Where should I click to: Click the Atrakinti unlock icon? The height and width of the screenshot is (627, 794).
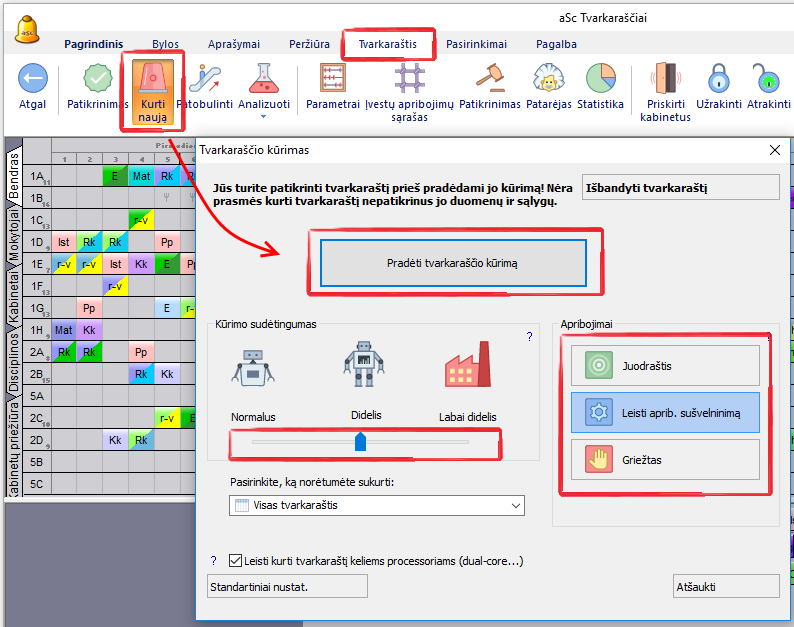767,78
